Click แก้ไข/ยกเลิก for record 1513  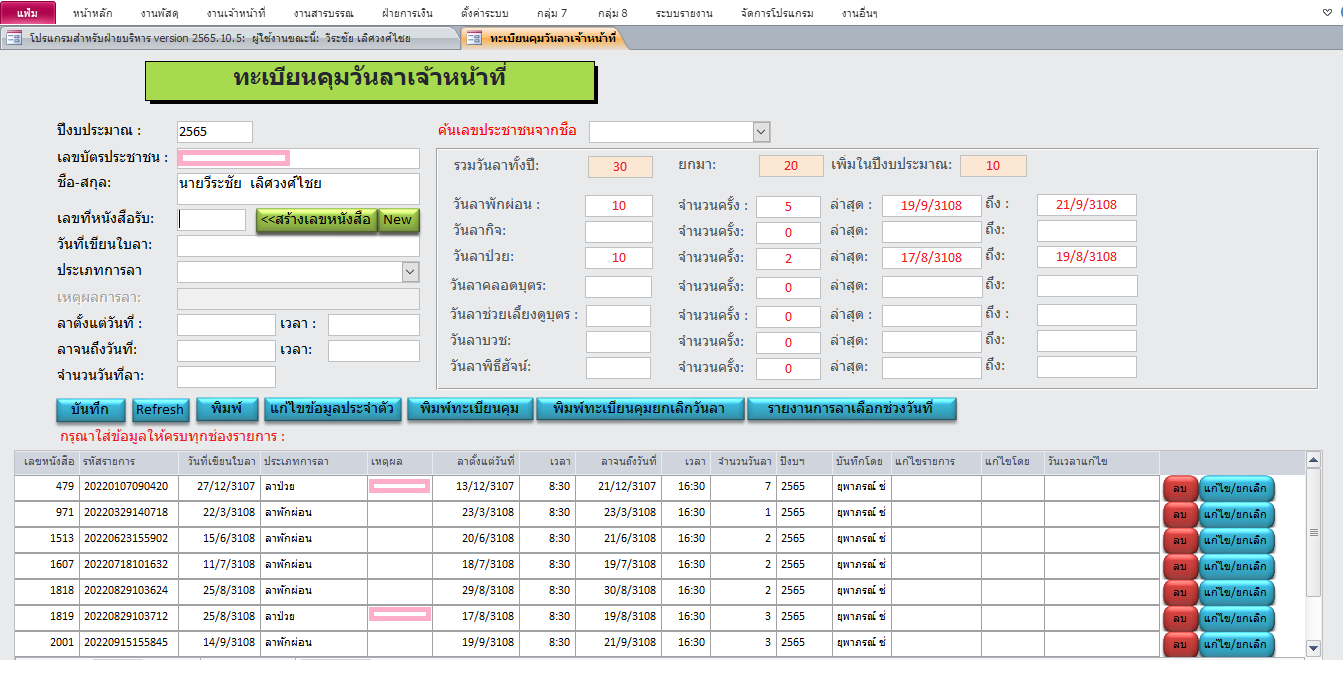click(1237, 540)
